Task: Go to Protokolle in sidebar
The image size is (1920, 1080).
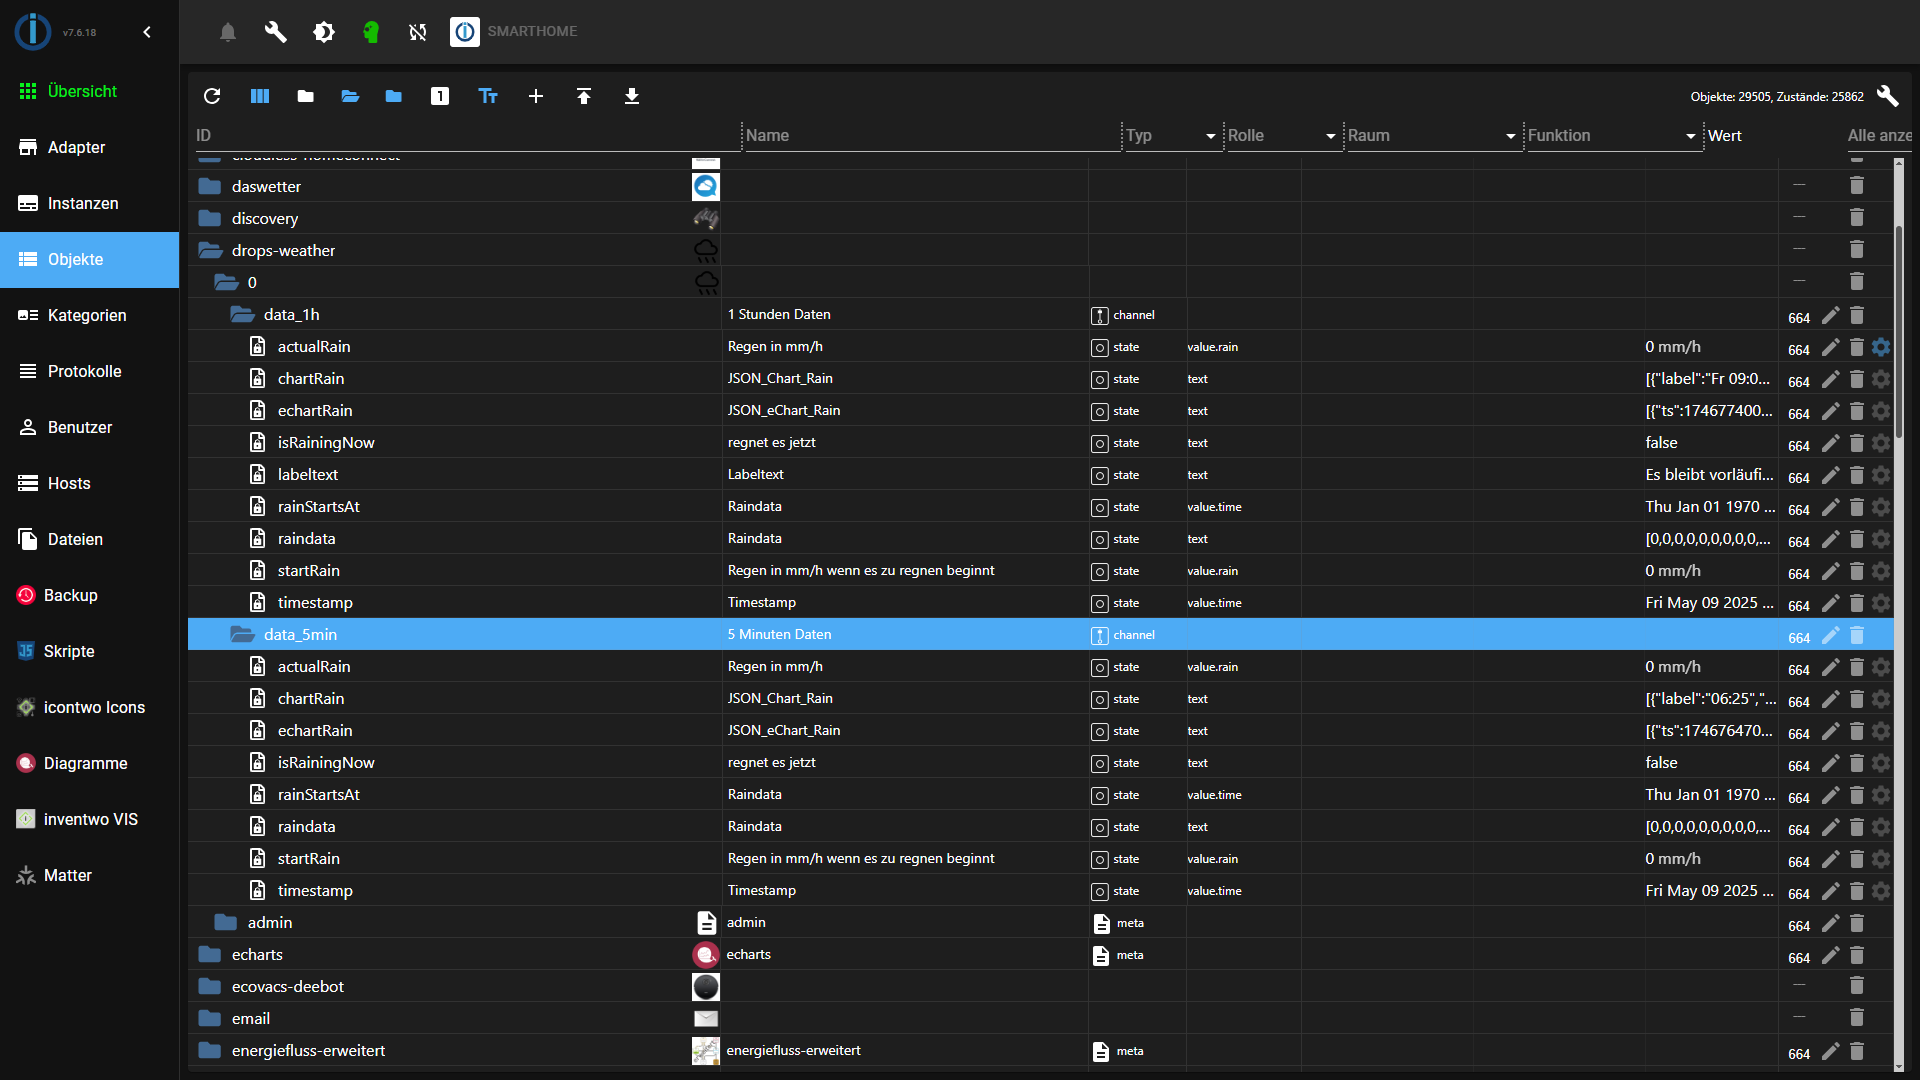Action: tap(84, 371)
